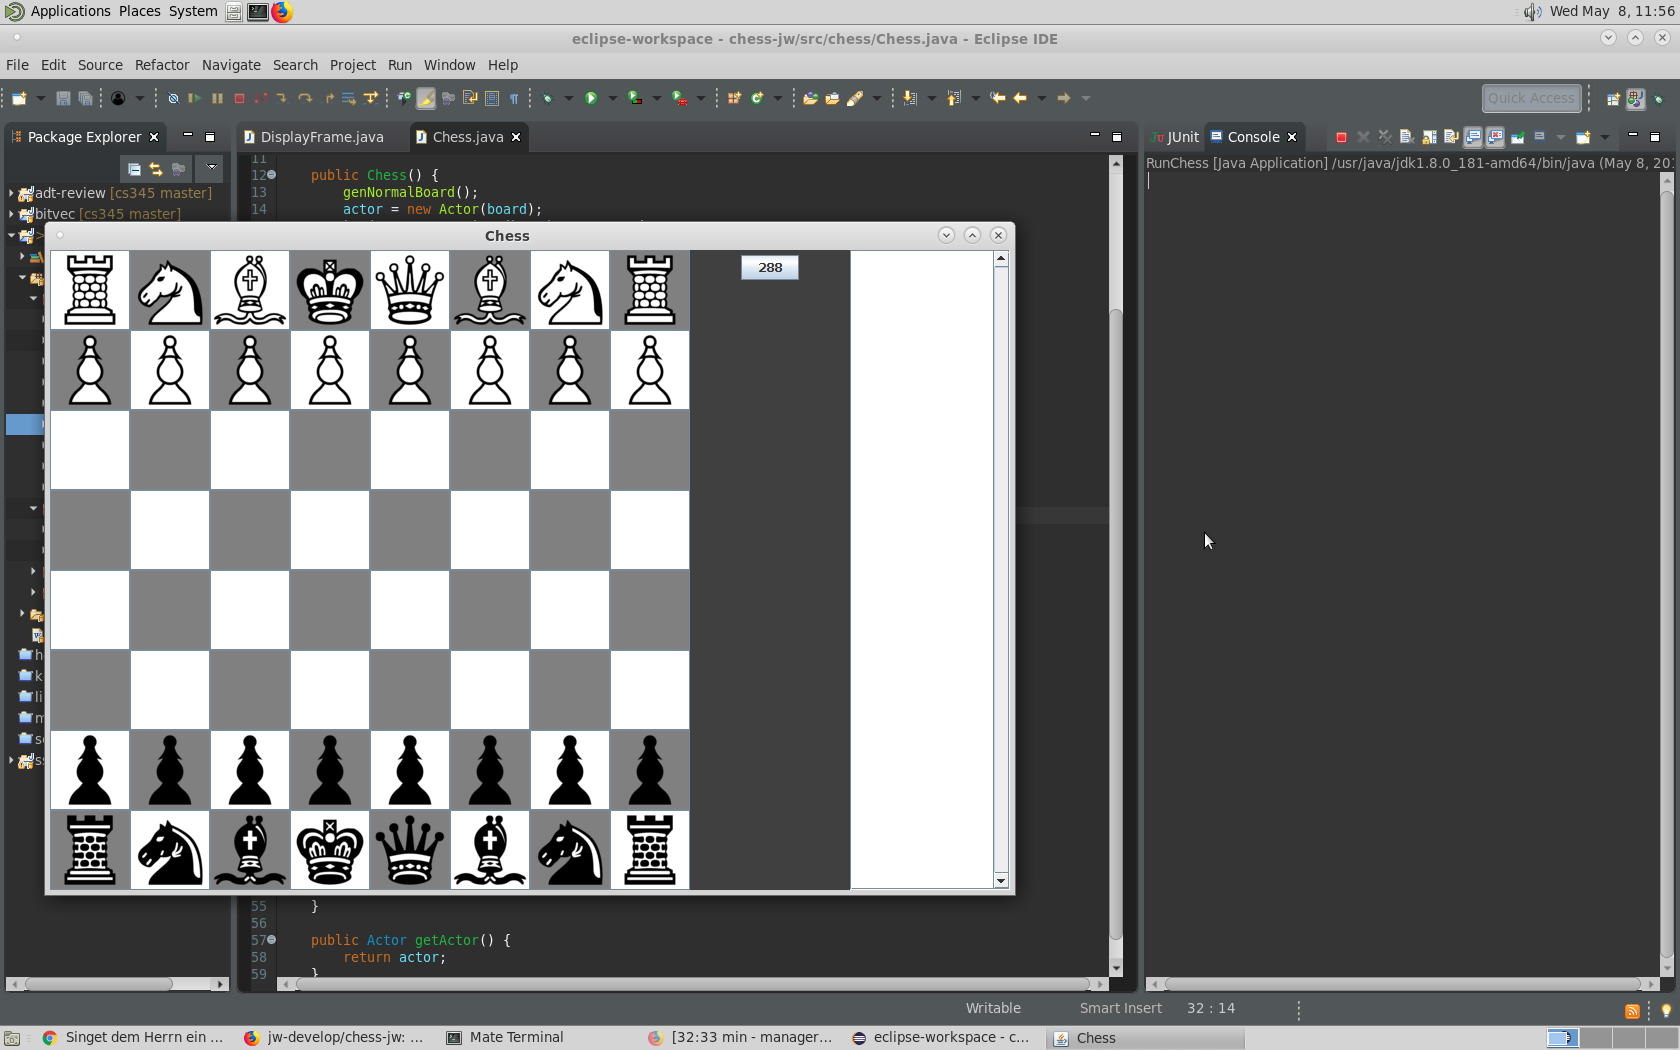1680x1050 pixels.
Task: Click Mate Terminal in taskbar
Action: click(x=516, y=1037)
